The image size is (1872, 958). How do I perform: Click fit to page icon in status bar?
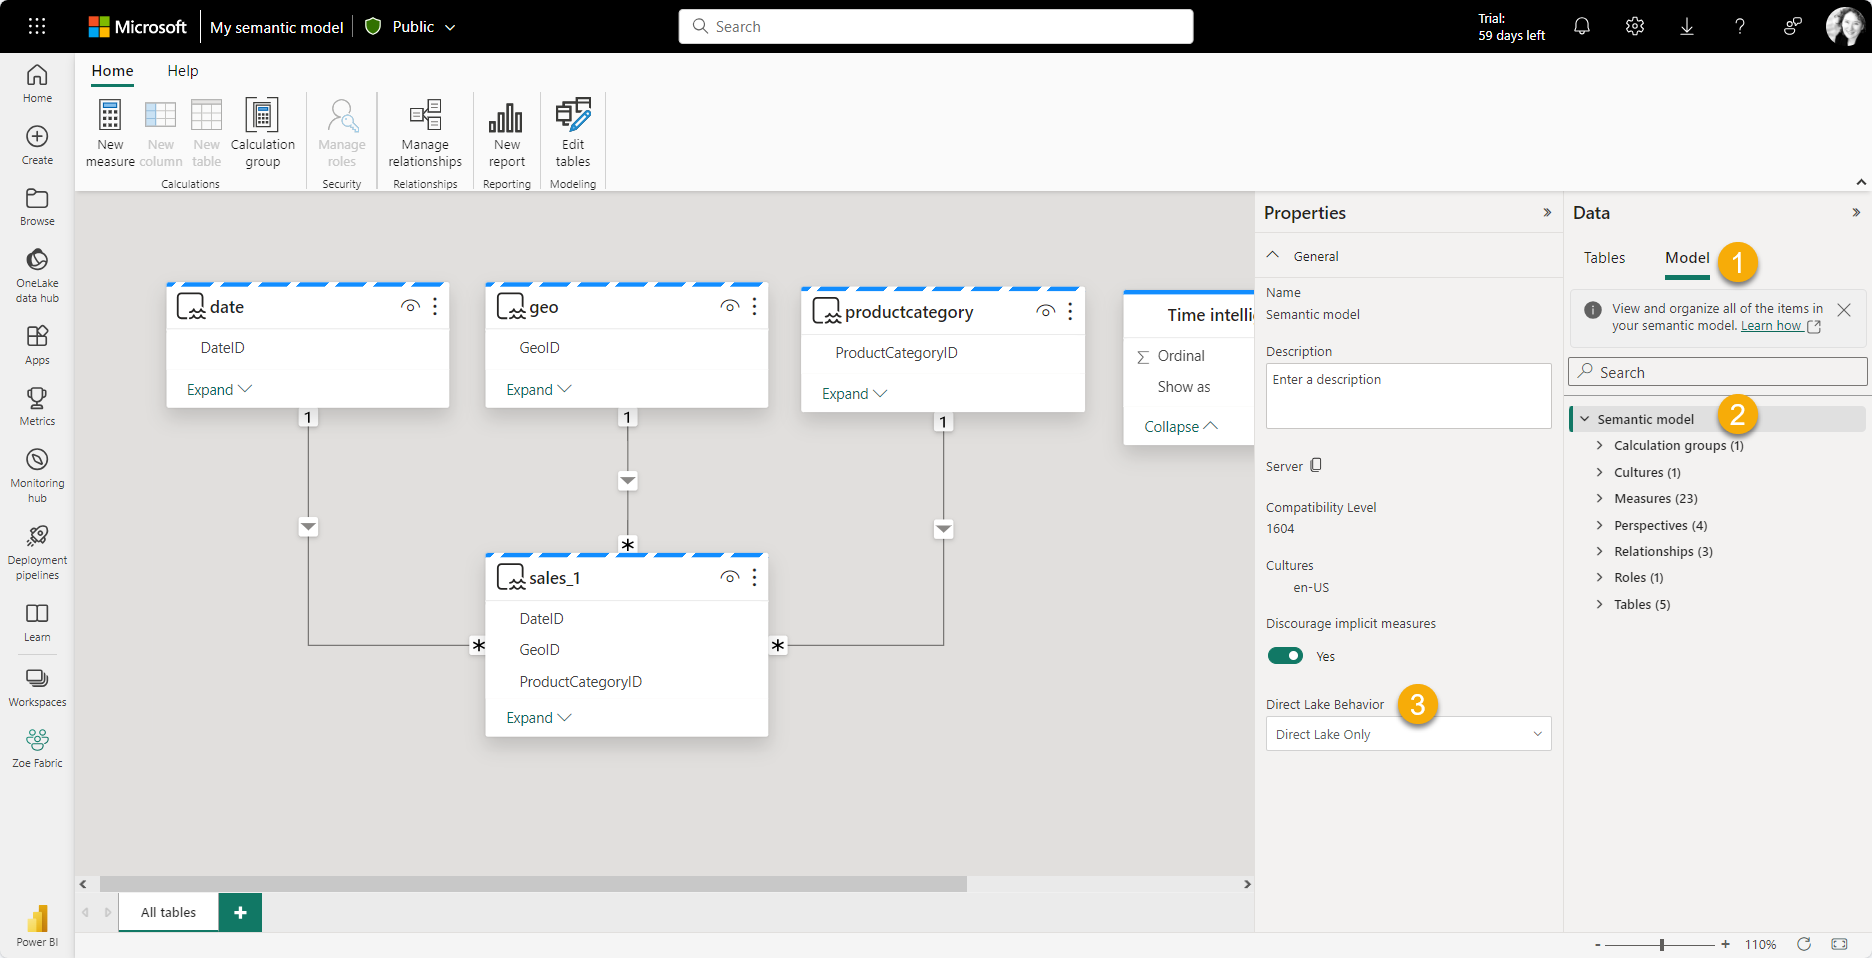click(x=1839, y=944)
